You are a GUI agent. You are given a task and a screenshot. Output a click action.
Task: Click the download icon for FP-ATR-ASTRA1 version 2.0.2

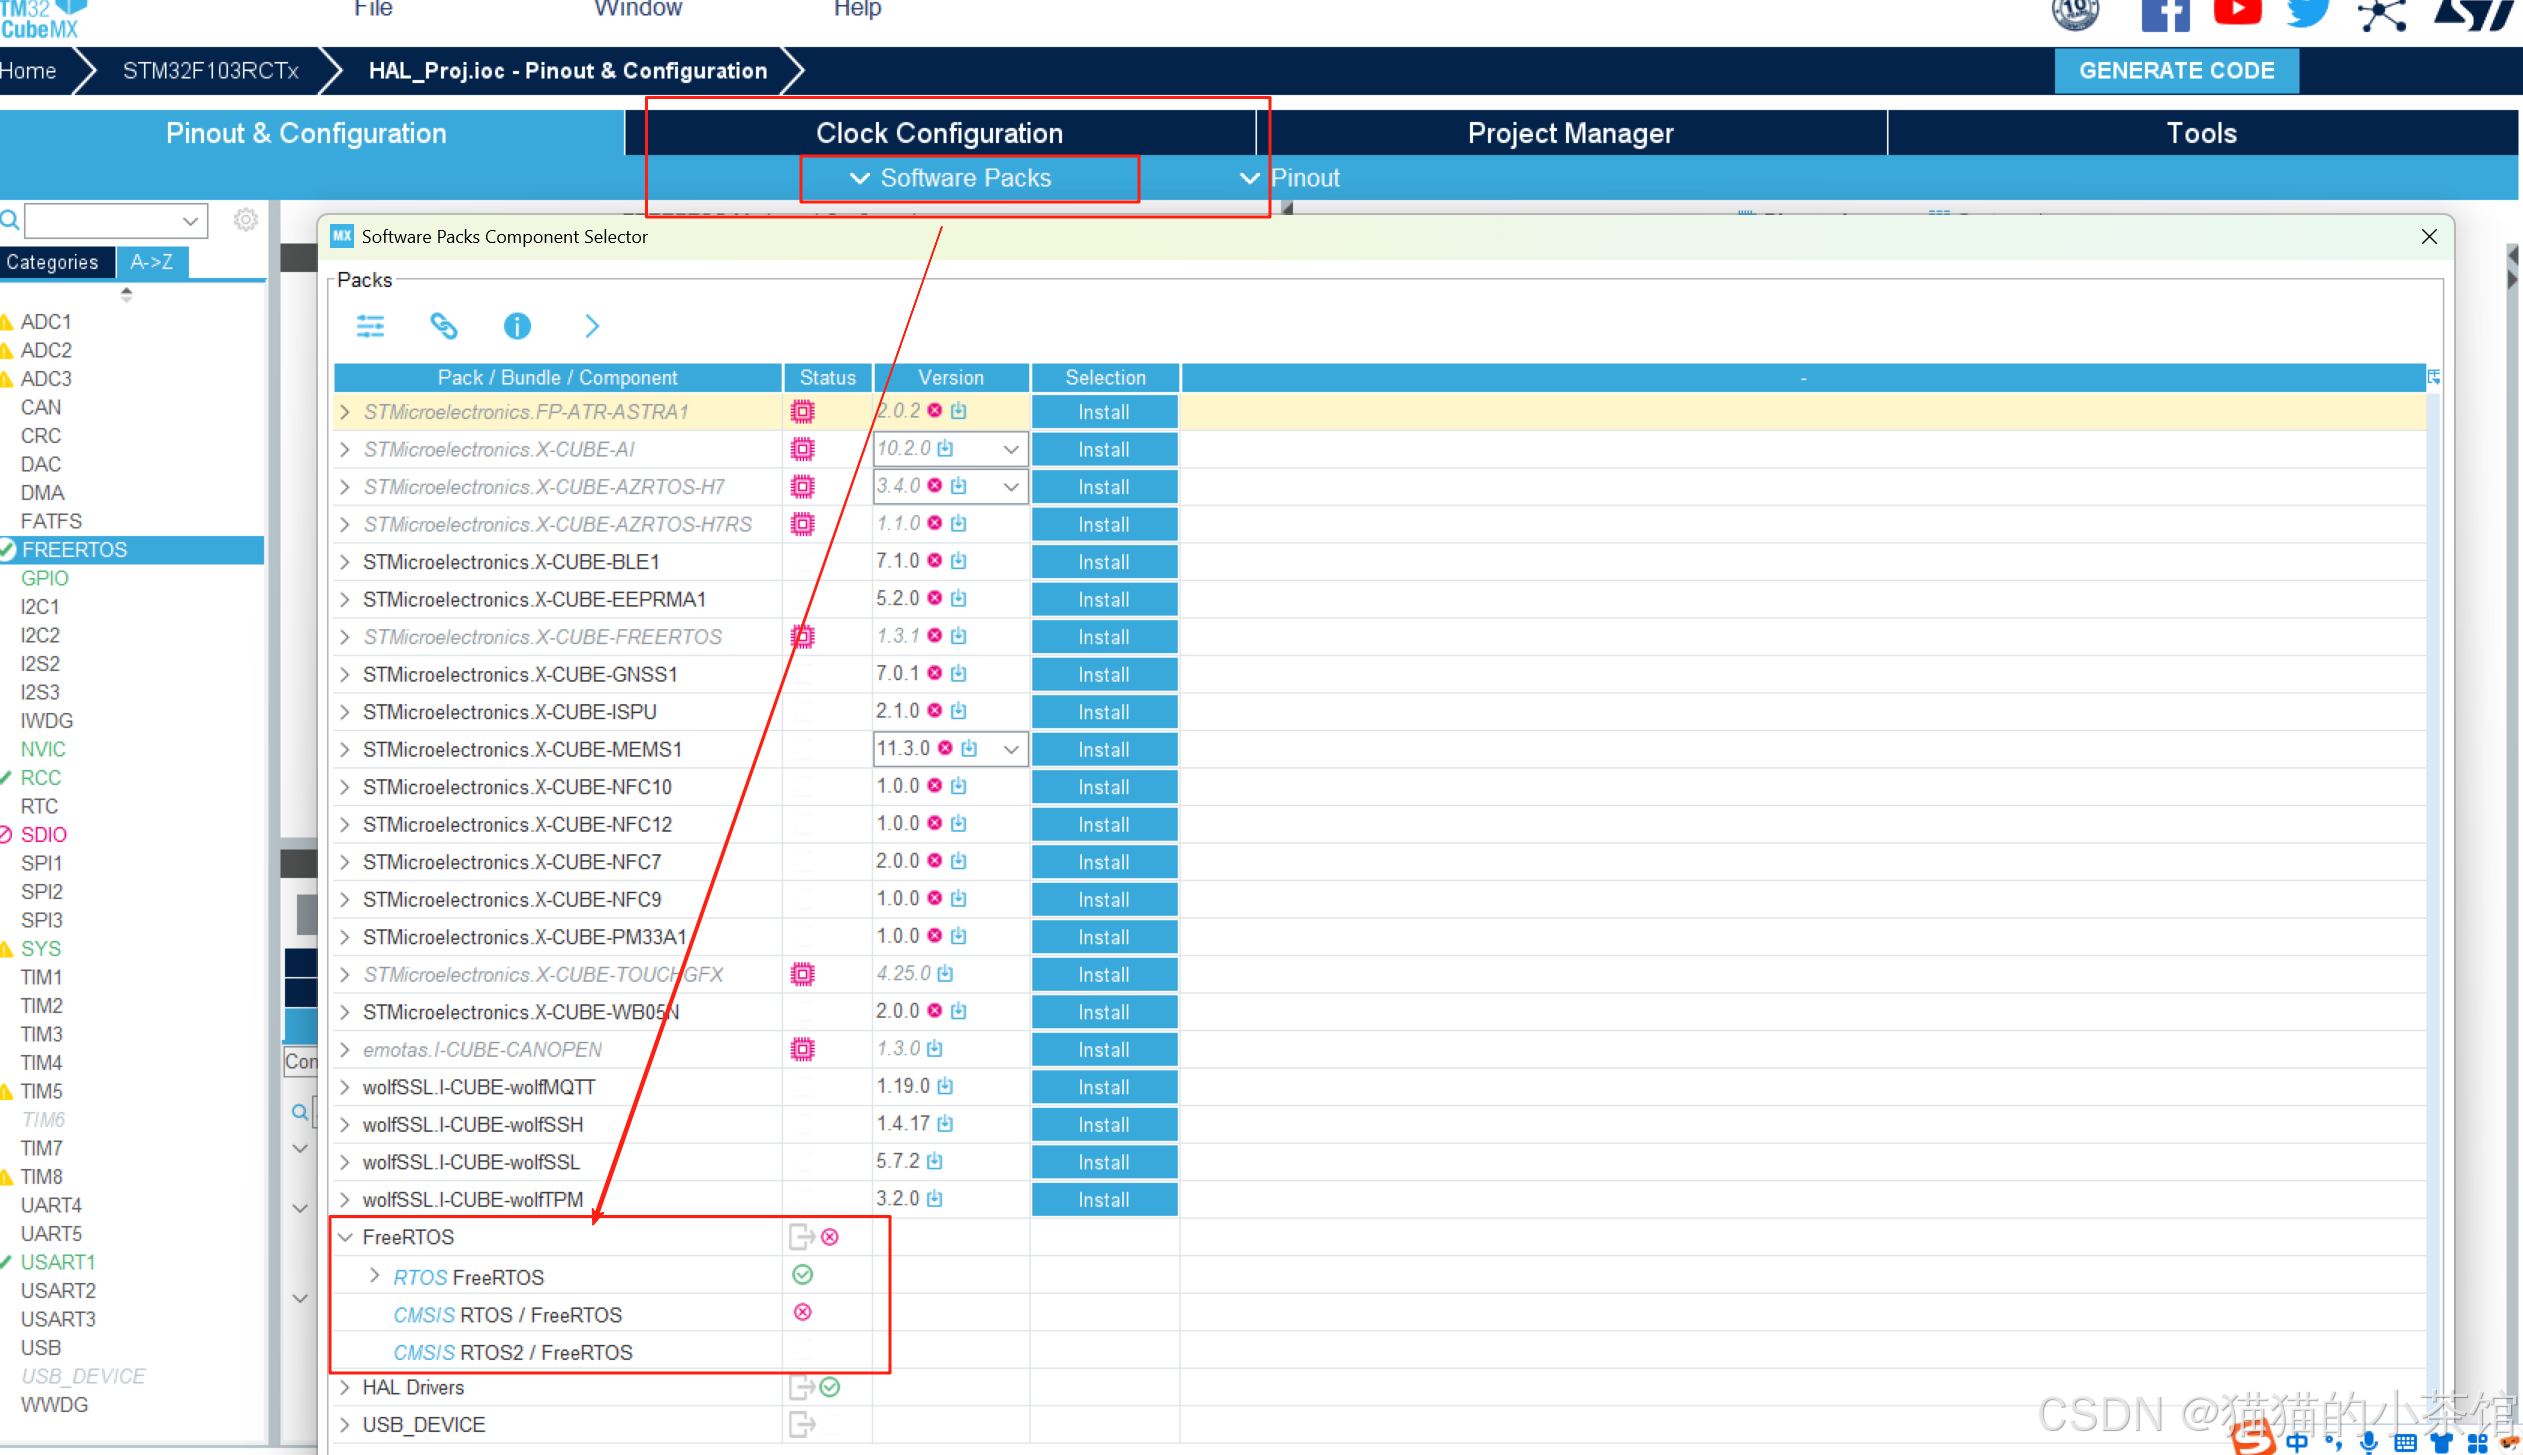[959, 411]
